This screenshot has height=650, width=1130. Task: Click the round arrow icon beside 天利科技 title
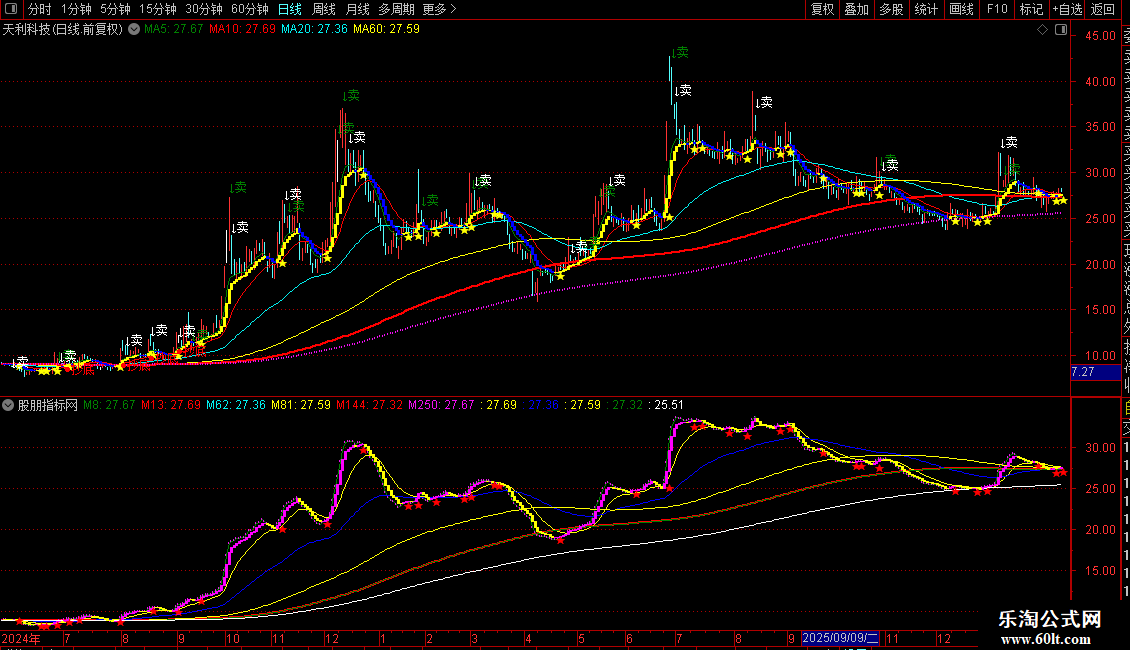(134, 30)
